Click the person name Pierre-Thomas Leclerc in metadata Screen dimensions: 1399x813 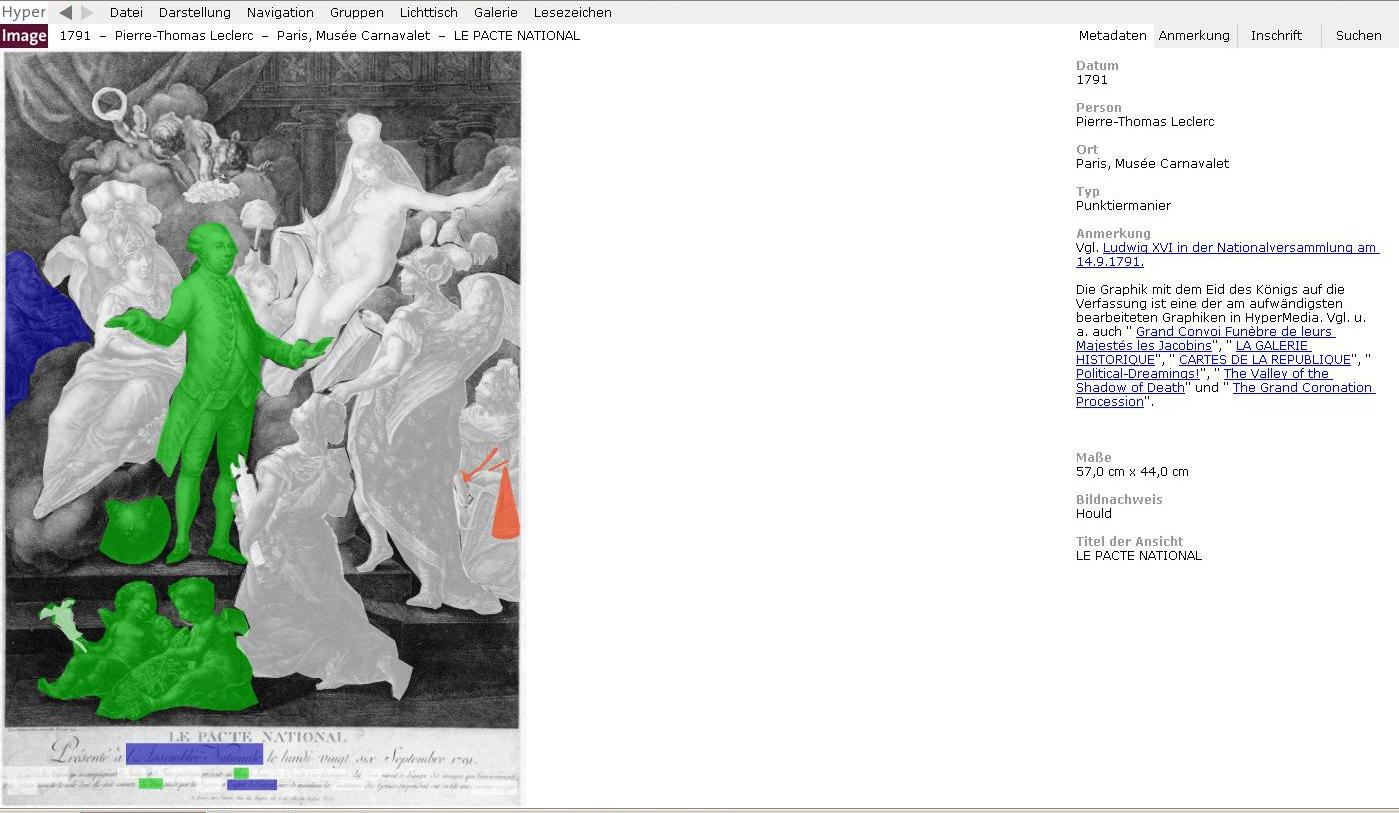tap(1145, 121)
